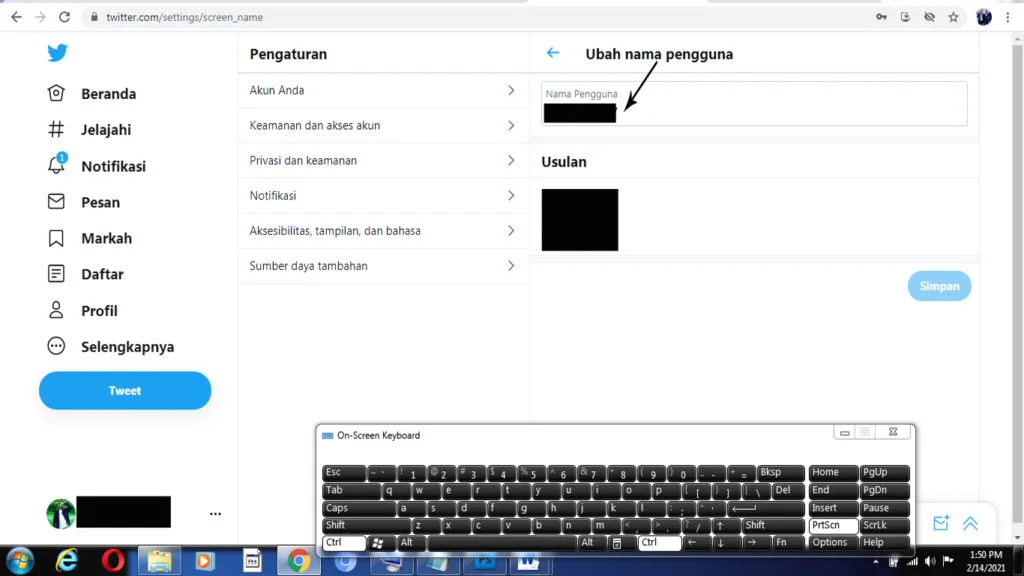Open volume control in system tray
This screenshot has height=576, width=1024.
(930, 562)
